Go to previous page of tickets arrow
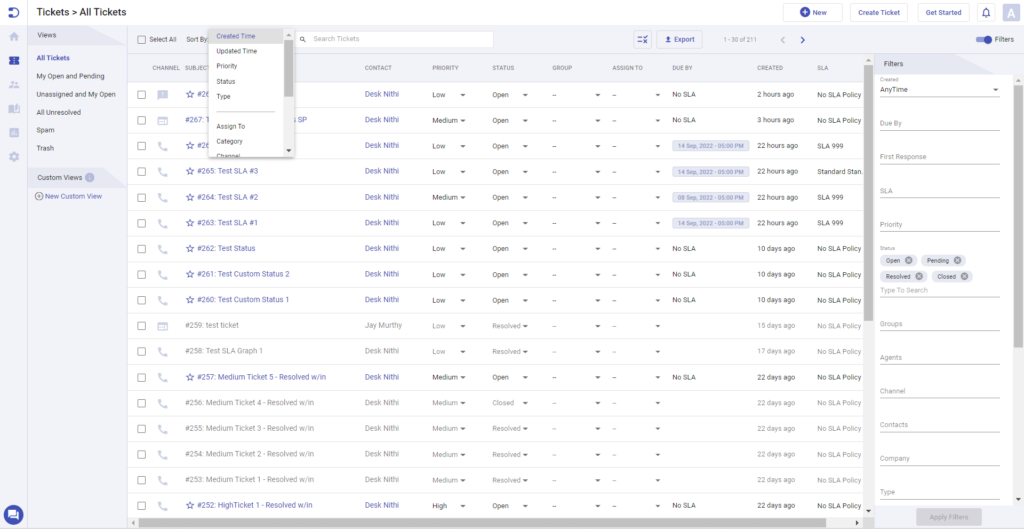 coord(782,40)
